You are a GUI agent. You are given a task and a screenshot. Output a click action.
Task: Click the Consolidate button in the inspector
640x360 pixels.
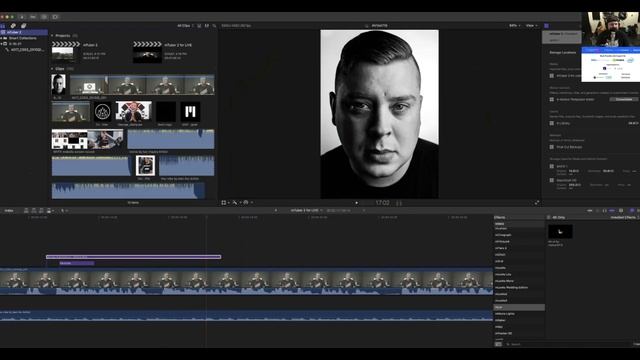(x=624, y=99)
